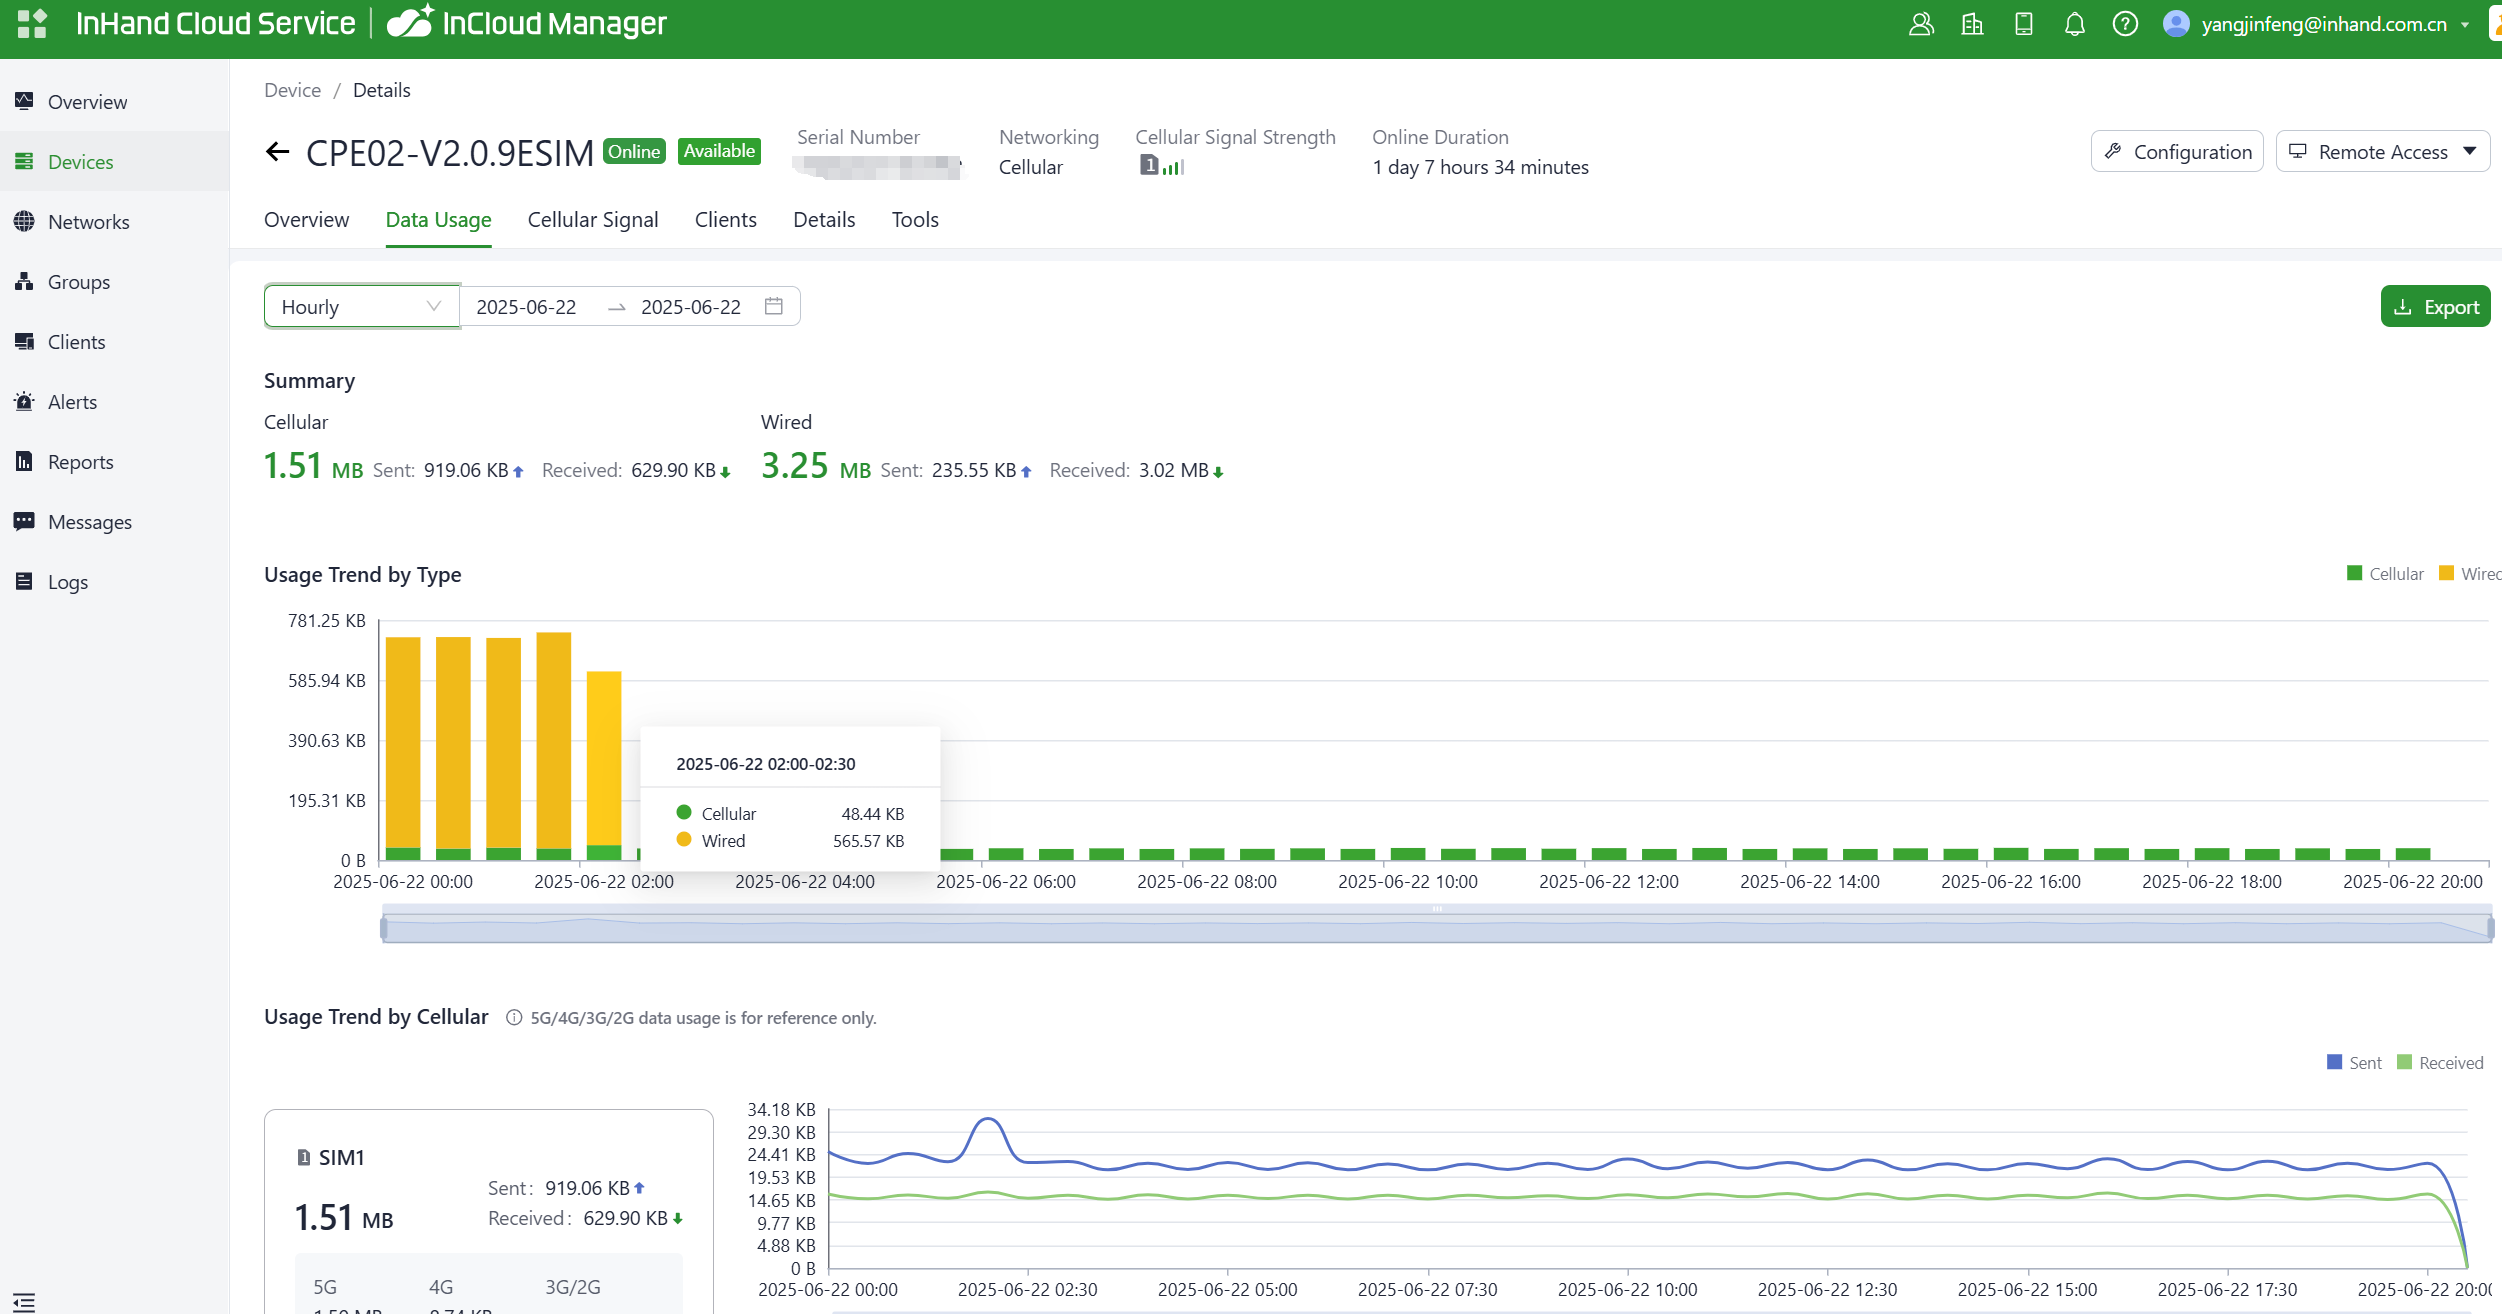
Task: Click the Configuration button
Action: click(x=2177, y=152)
